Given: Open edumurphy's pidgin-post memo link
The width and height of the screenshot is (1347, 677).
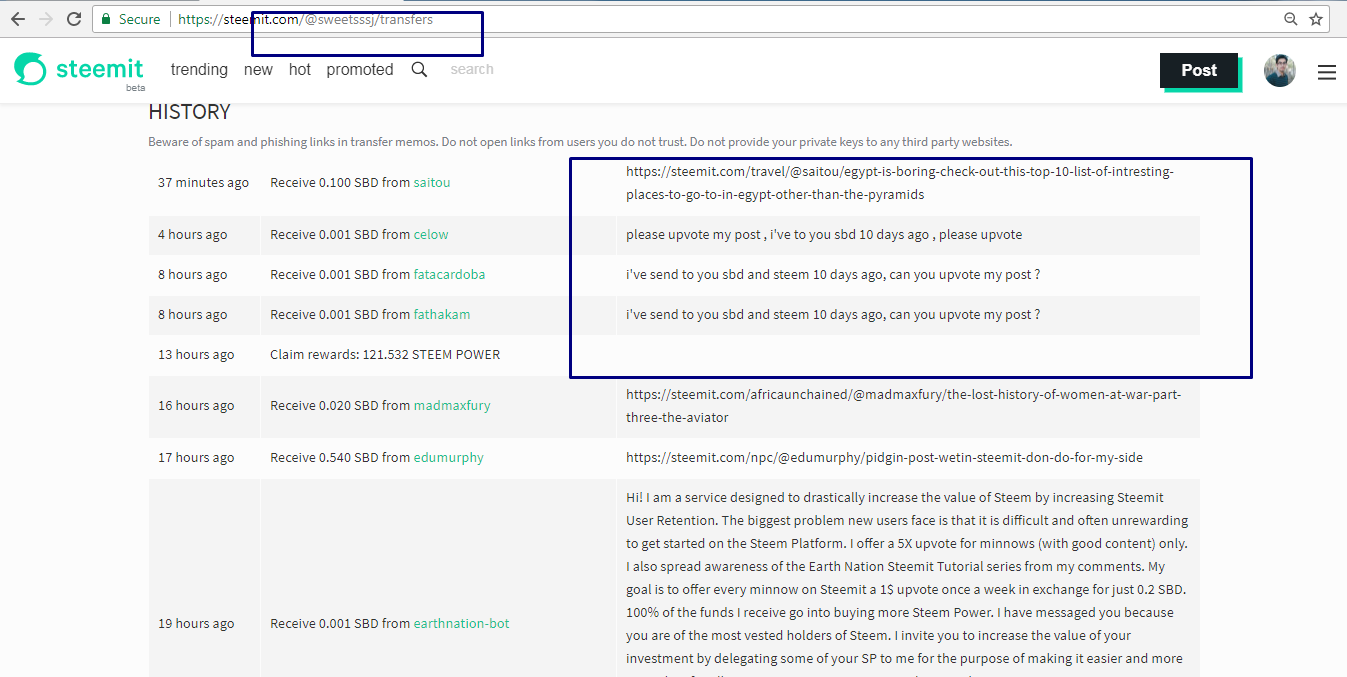Looking at the screenshot, I should pyautogui.click(x=884, y=457).
